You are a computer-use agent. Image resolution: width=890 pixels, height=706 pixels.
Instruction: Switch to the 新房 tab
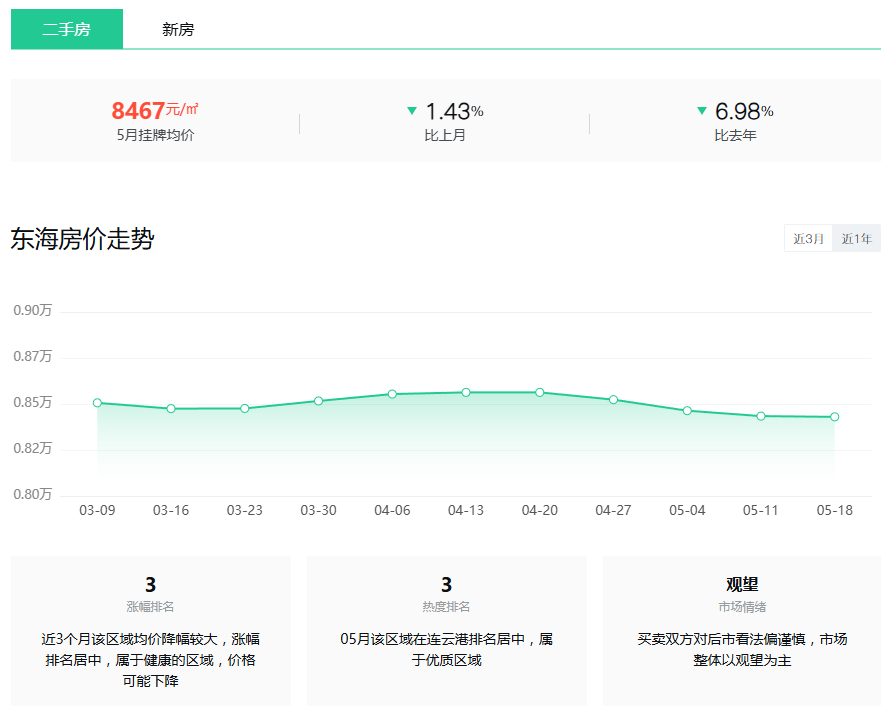pyautogui.click(x=178, y=29)
